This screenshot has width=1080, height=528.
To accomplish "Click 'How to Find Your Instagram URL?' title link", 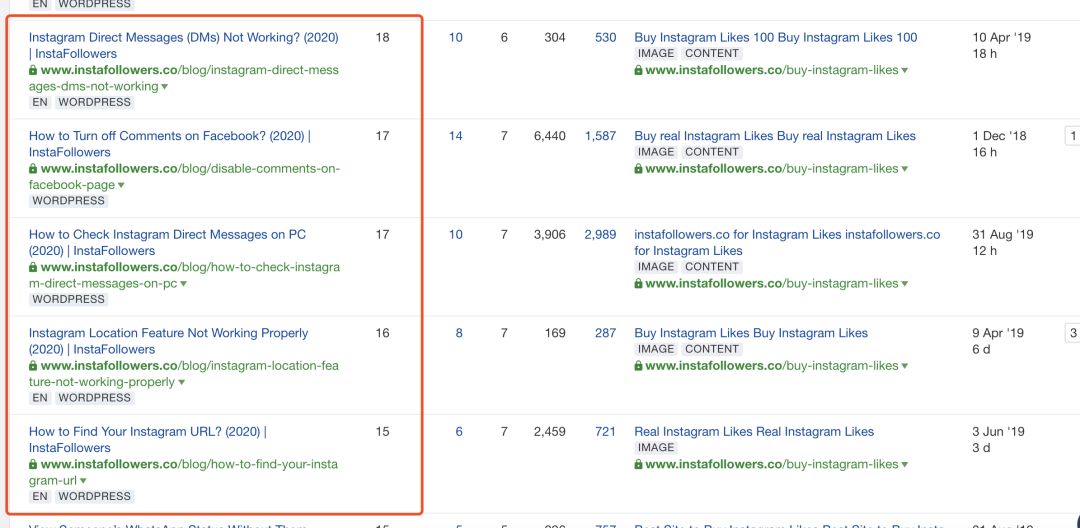I will [147, 432].
